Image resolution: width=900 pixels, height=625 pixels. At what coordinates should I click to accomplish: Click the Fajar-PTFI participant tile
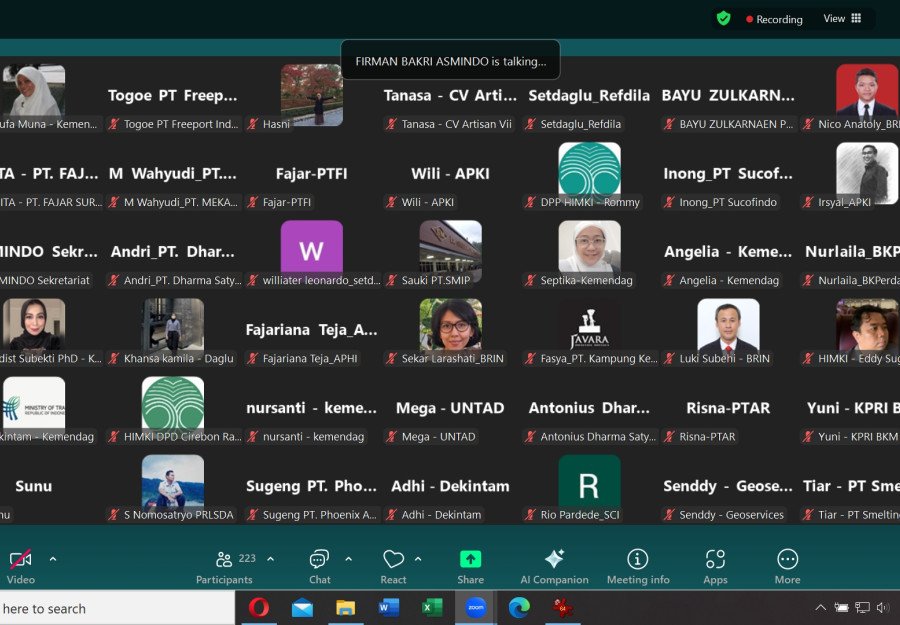tap(312, 173)
